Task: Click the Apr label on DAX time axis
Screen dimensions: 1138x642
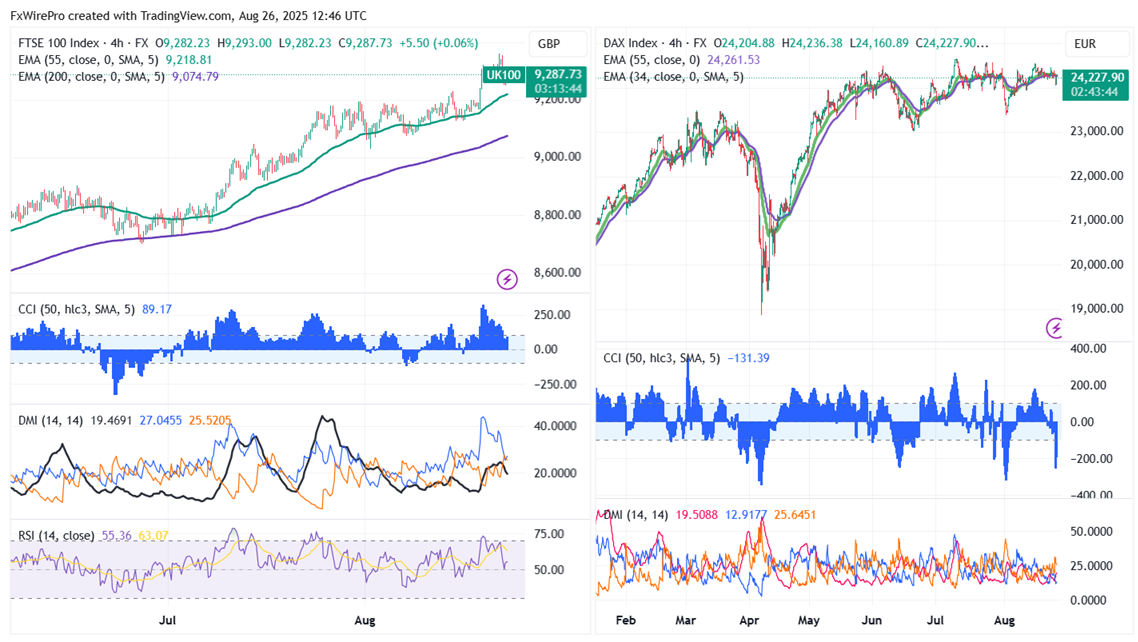Action: click(750, 620)
